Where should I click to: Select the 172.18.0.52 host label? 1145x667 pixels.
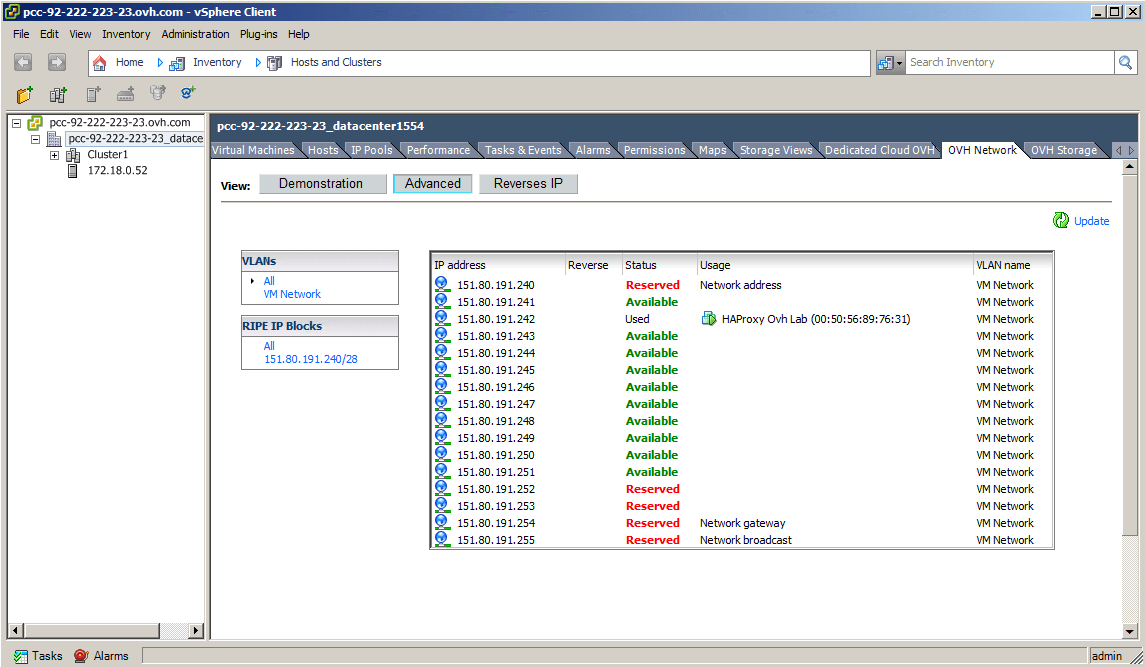[x=118, y=170]
